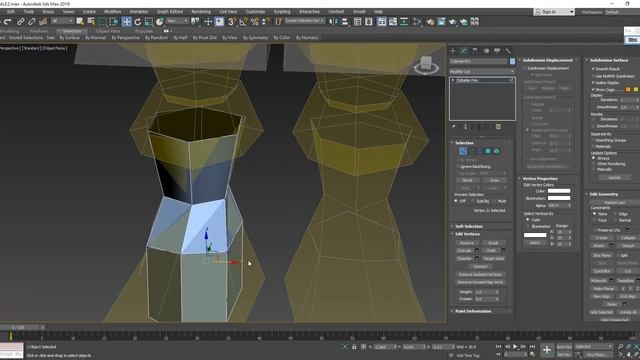Image resolution: width=640 pixels, height=360 pixels.
Task: Toggle Show Cage checkbox
Action: pyautogui.click(x=593, y=89)
